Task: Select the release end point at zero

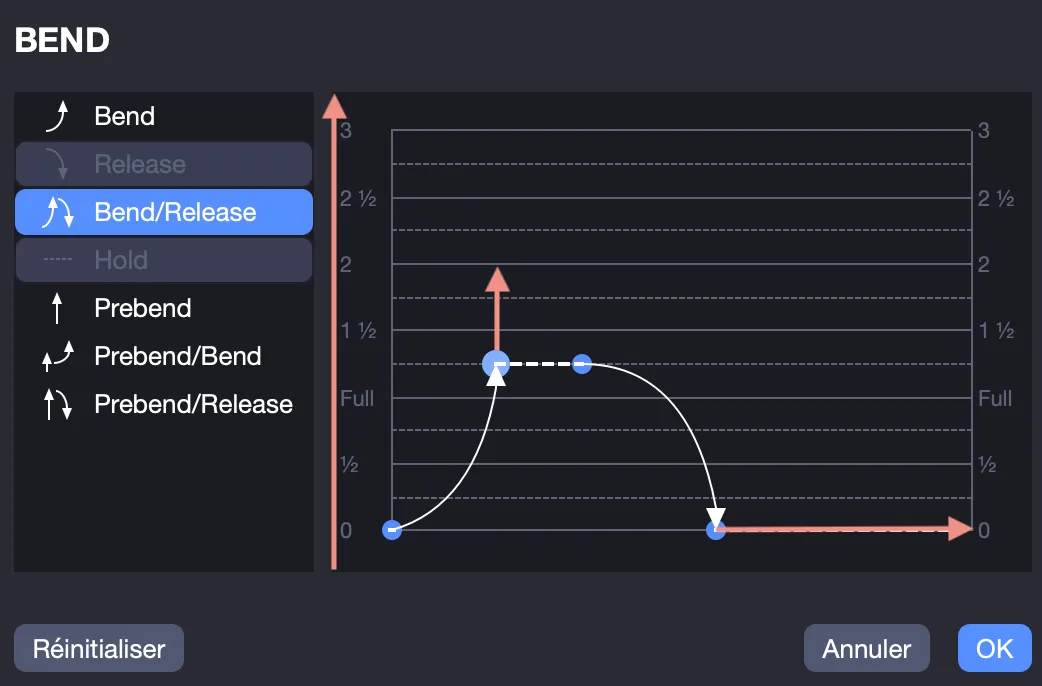Action: 716,530
